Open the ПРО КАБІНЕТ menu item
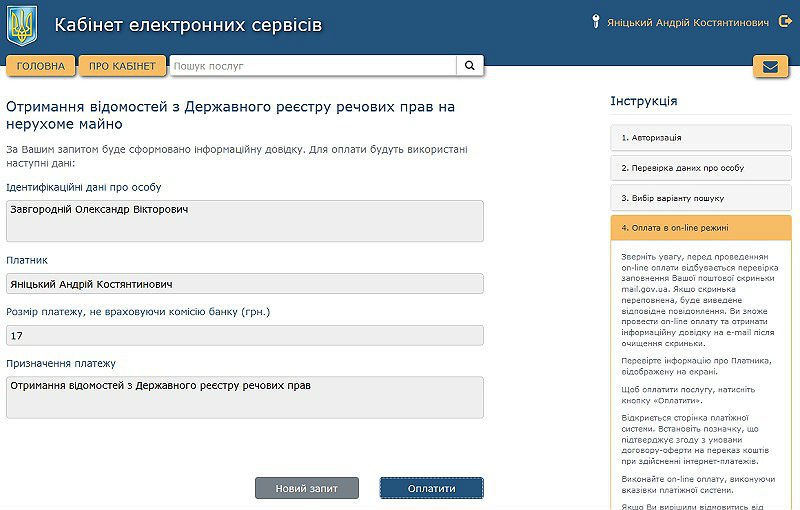800x510 pixels. point(122,66)
